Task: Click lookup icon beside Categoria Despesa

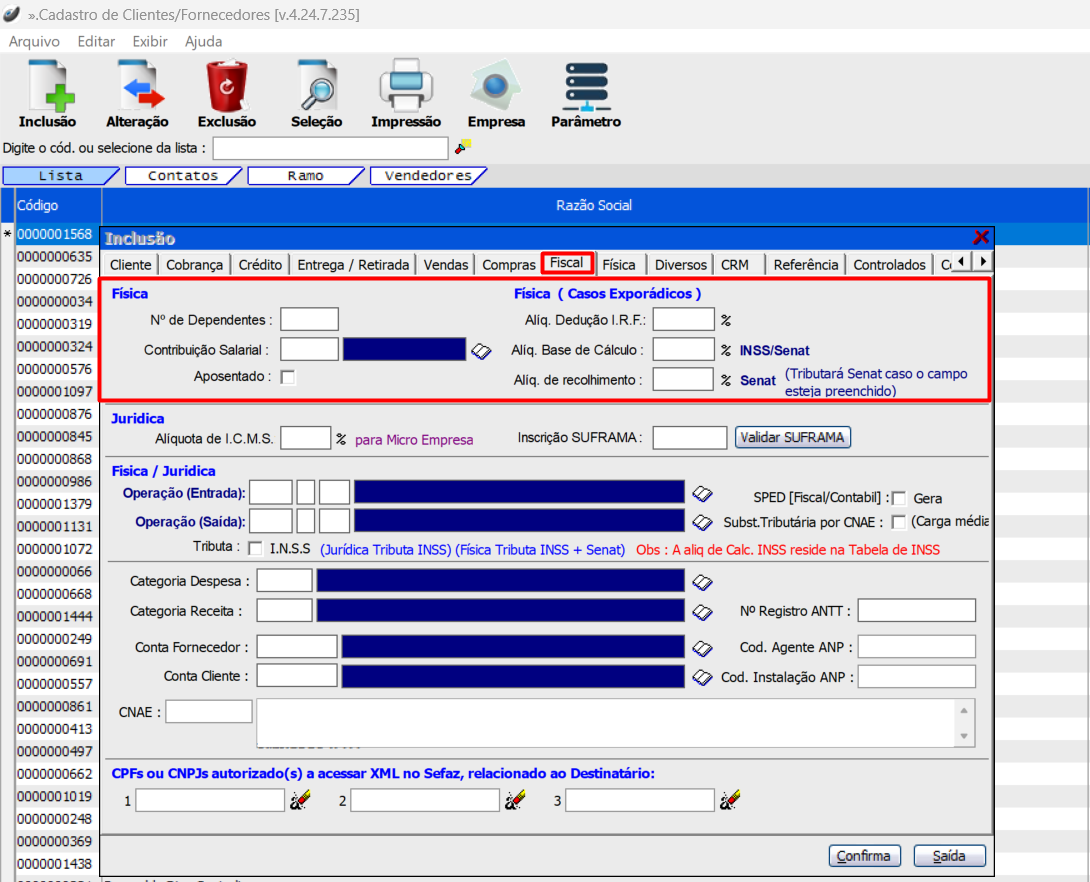Action: pyautogui.click(x=702, y=581)
